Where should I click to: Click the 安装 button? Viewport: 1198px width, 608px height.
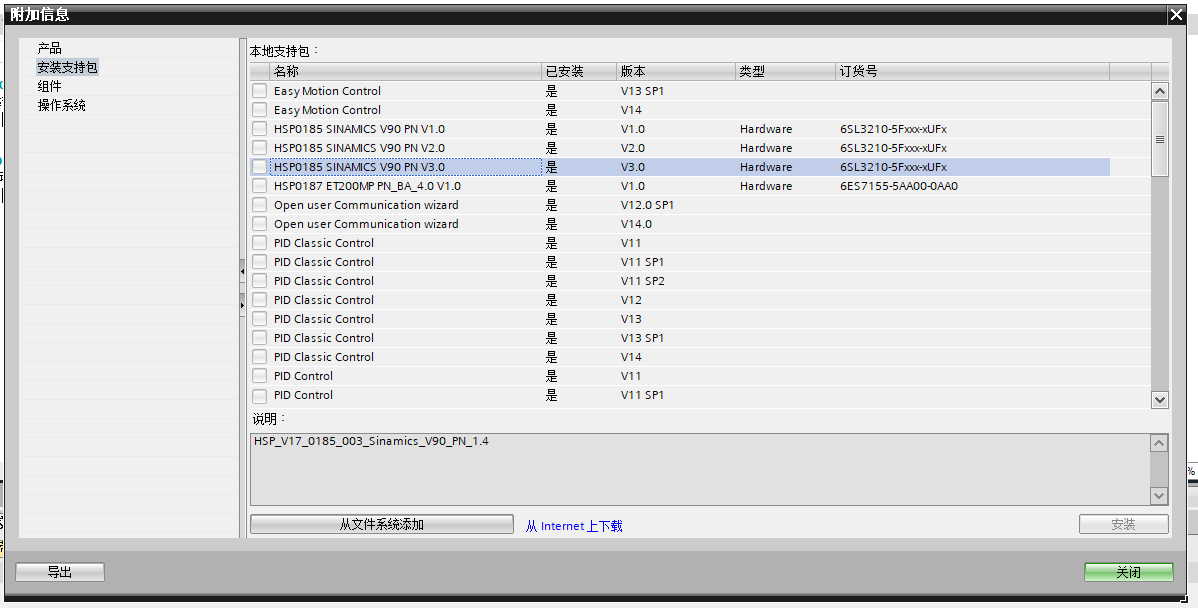(1124, 525)
